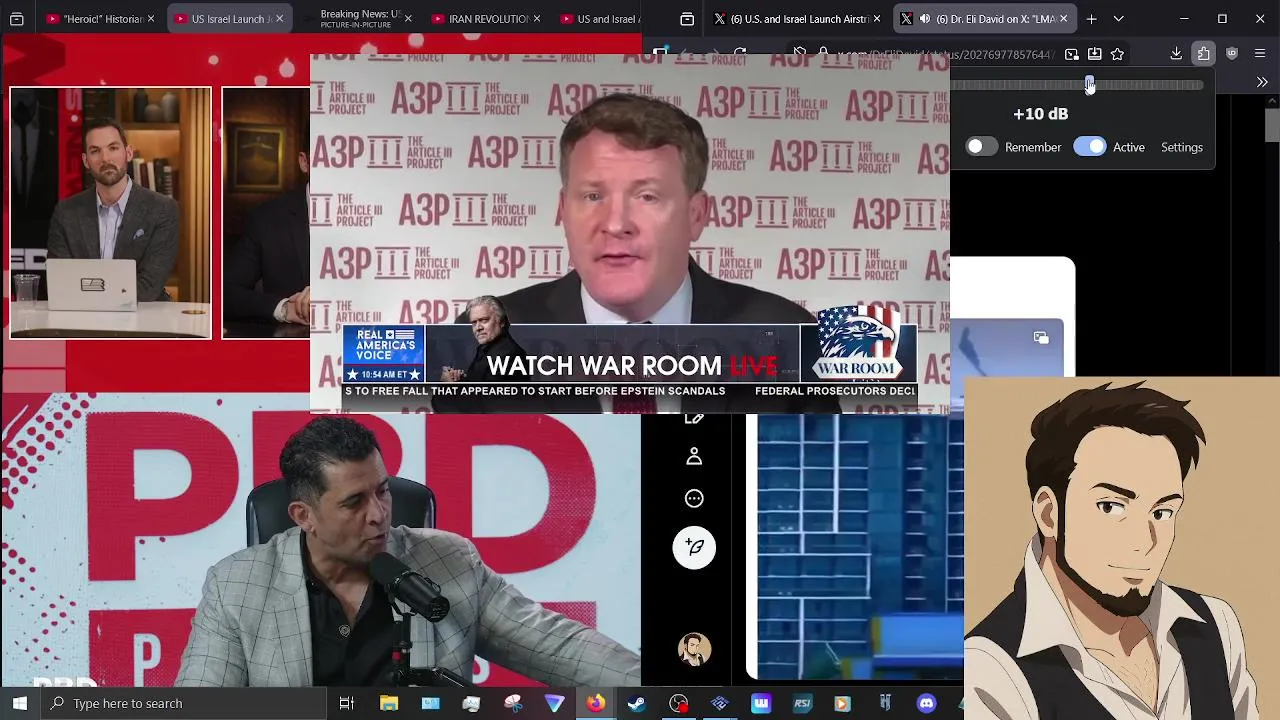Open the Windows Start button

tap(20, 703)
